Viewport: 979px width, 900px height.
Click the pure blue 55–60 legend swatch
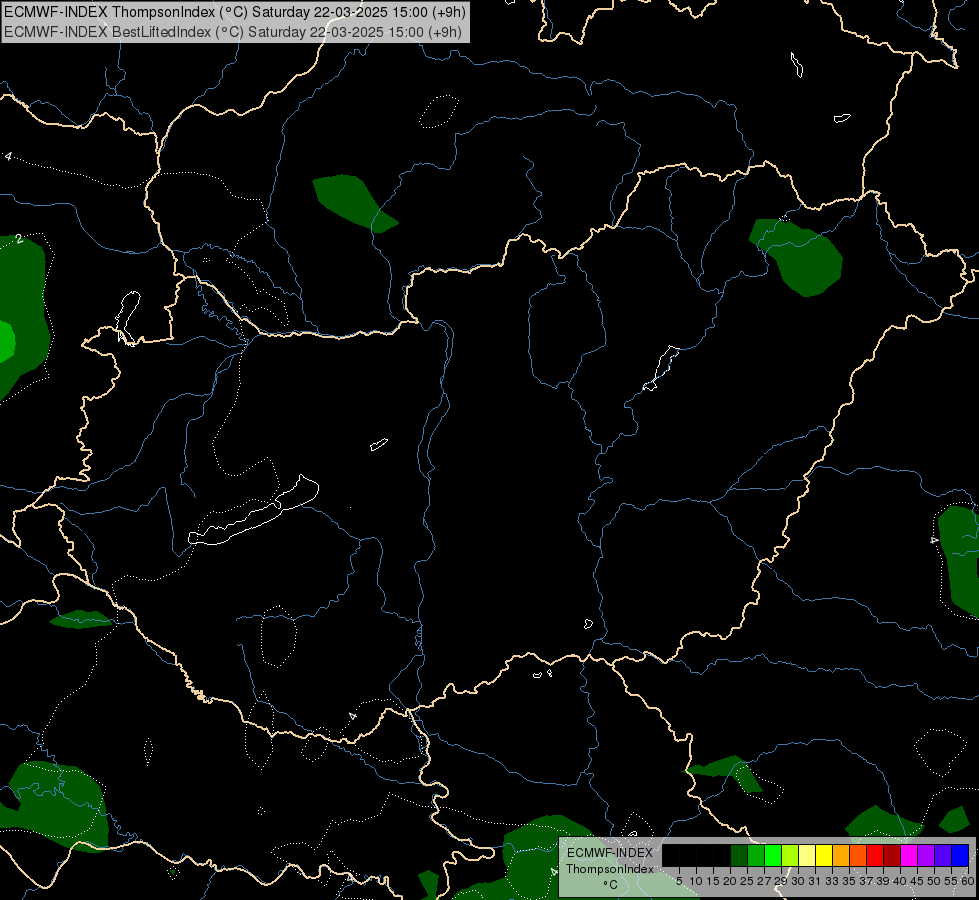pyautogui.click(x=960, y=855)
